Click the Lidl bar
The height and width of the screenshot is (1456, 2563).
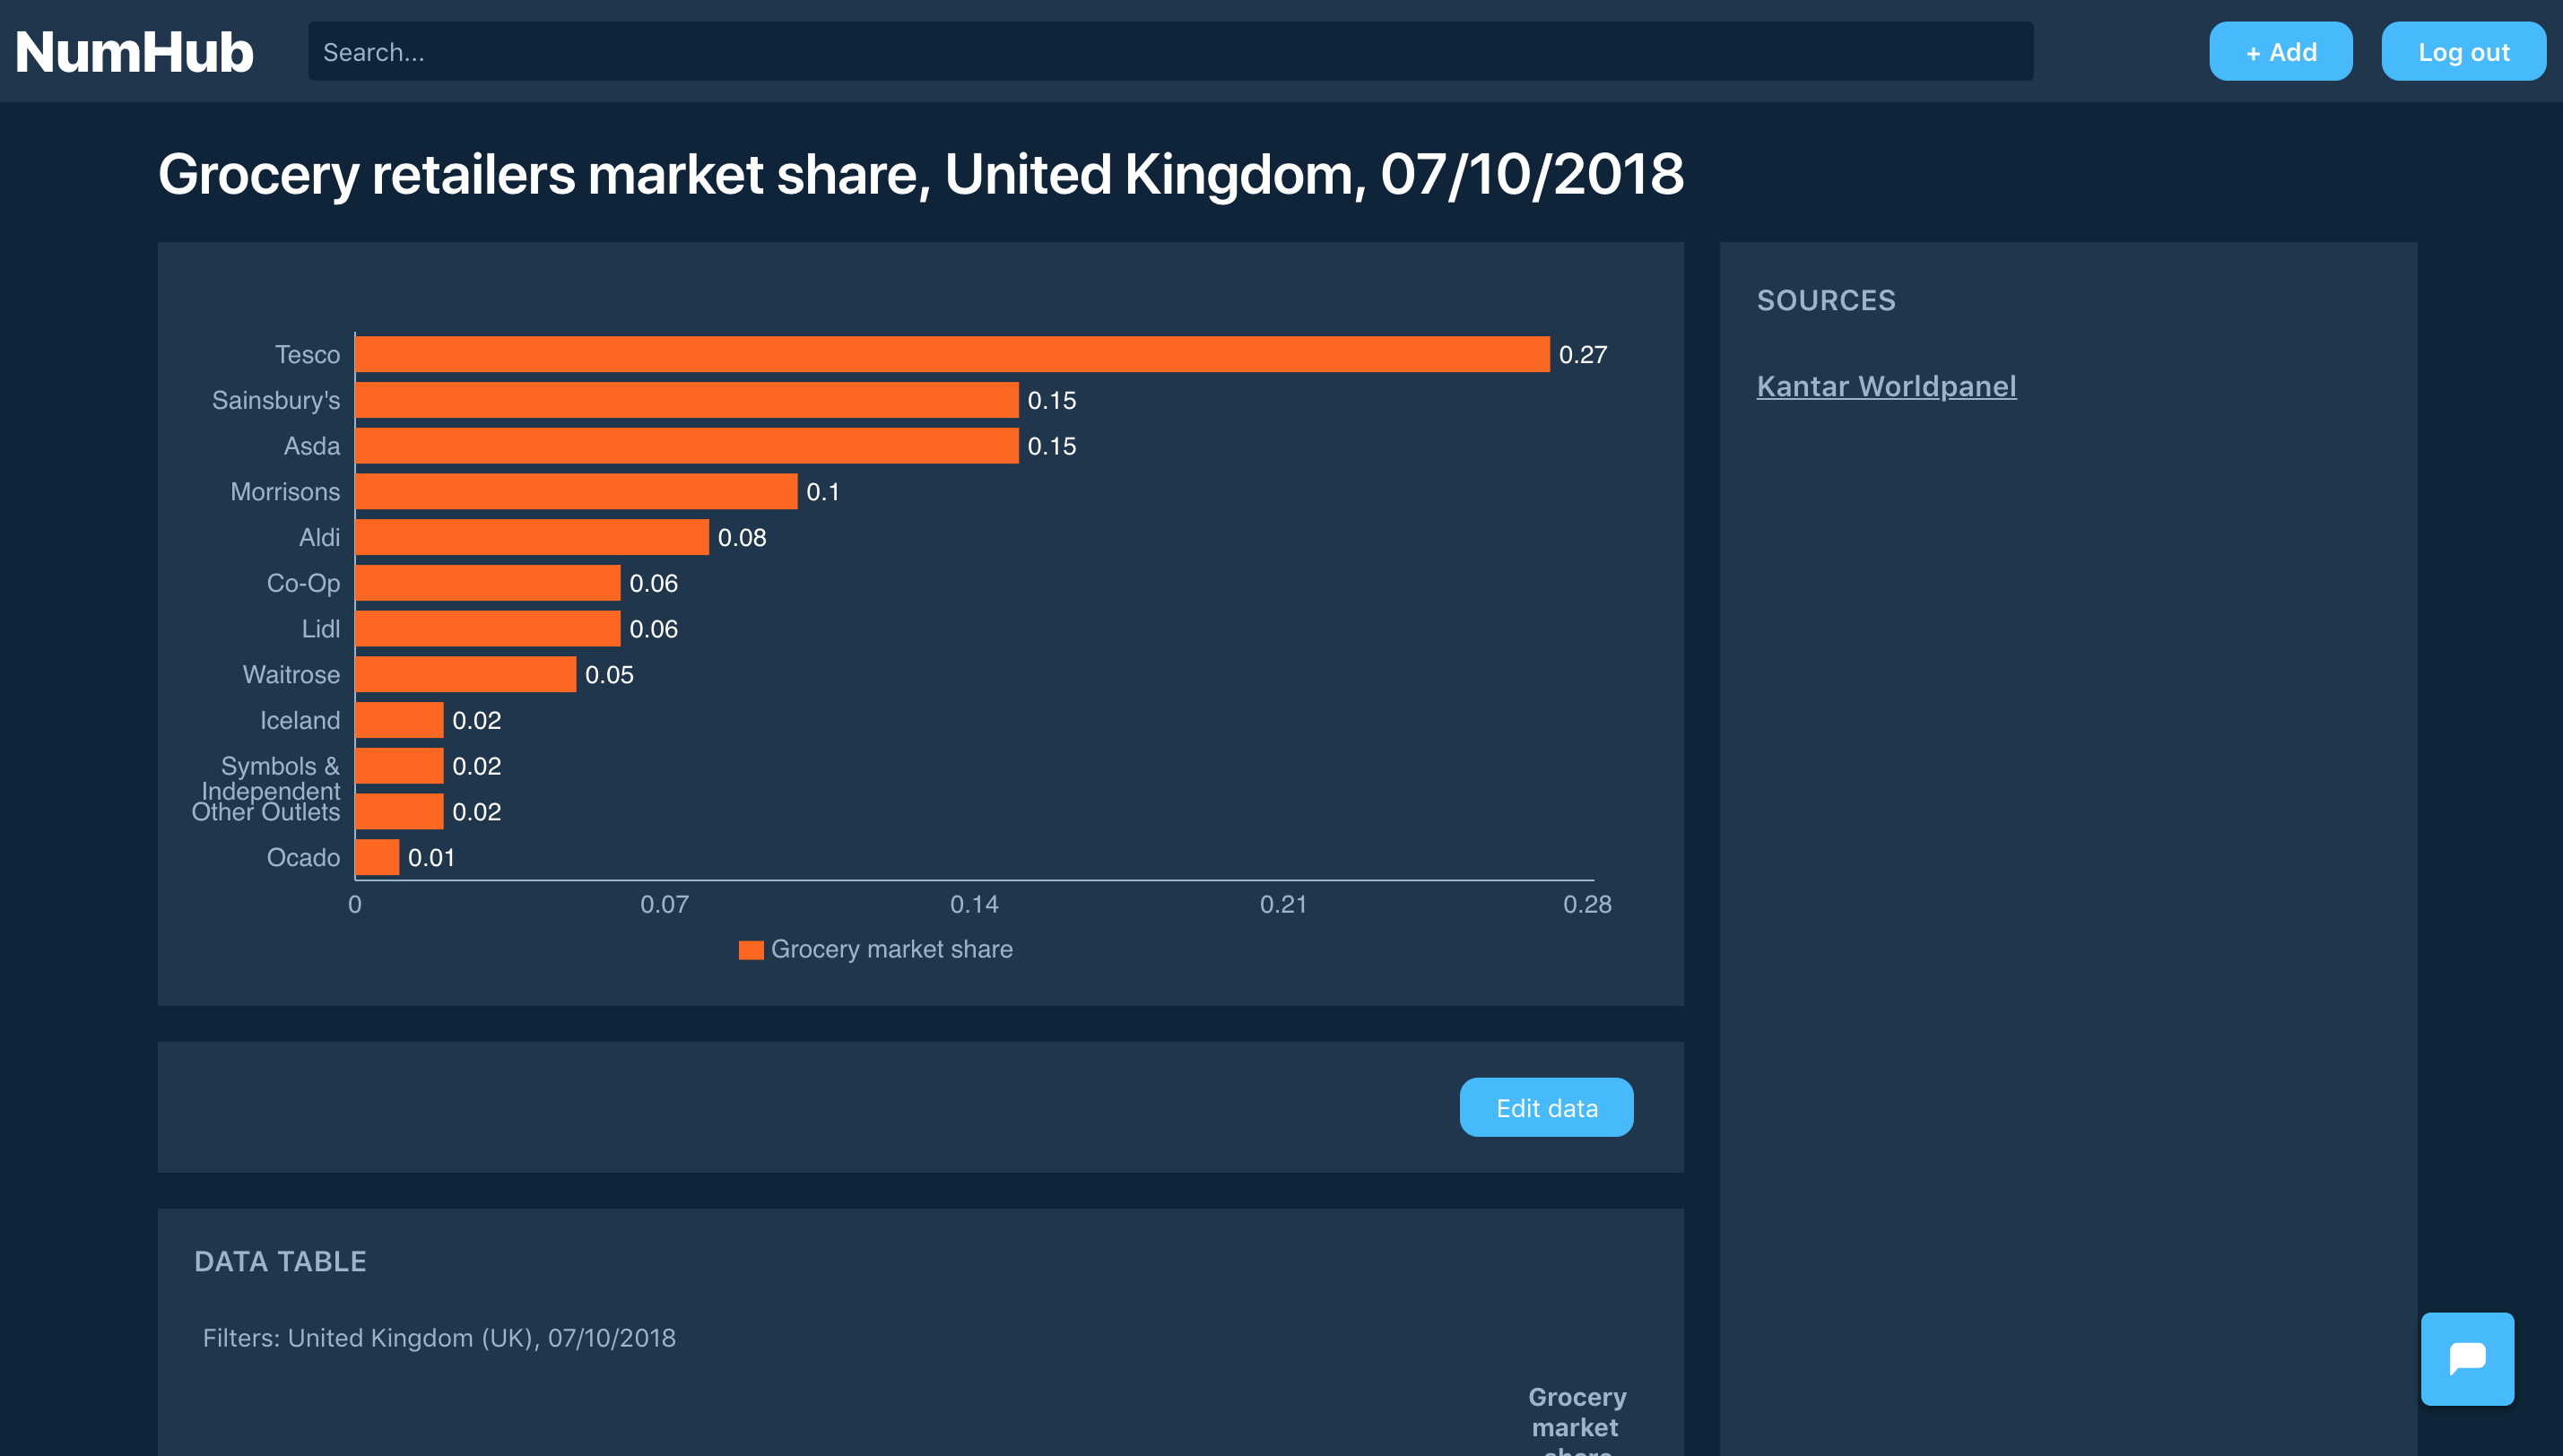pyautogui.click(x=488, y=629)
